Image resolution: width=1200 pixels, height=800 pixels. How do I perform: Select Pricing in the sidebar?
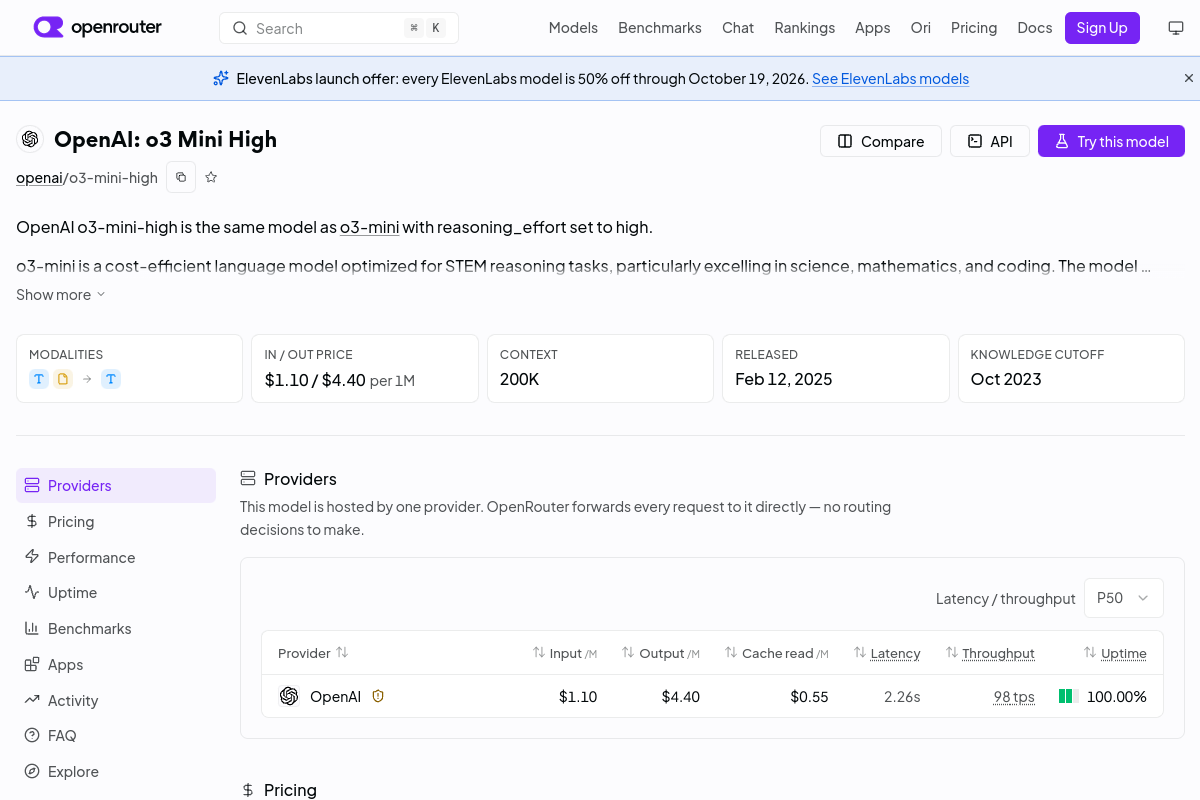point(116,521)
